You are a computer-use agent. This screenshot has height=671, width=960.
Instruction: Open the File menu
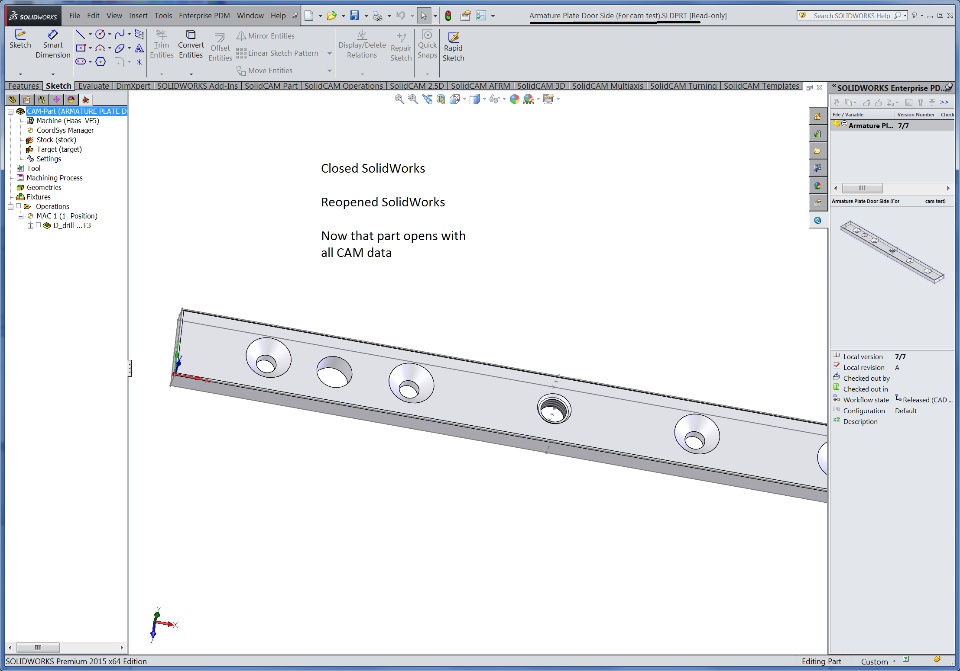pos(75,15)
